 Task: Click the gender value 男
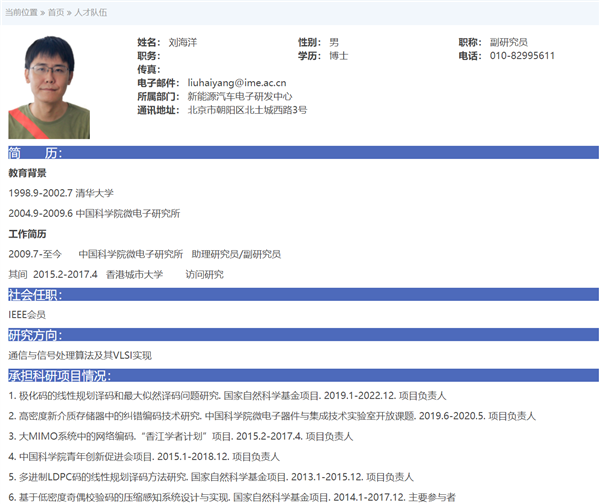[x=334, y=42]
